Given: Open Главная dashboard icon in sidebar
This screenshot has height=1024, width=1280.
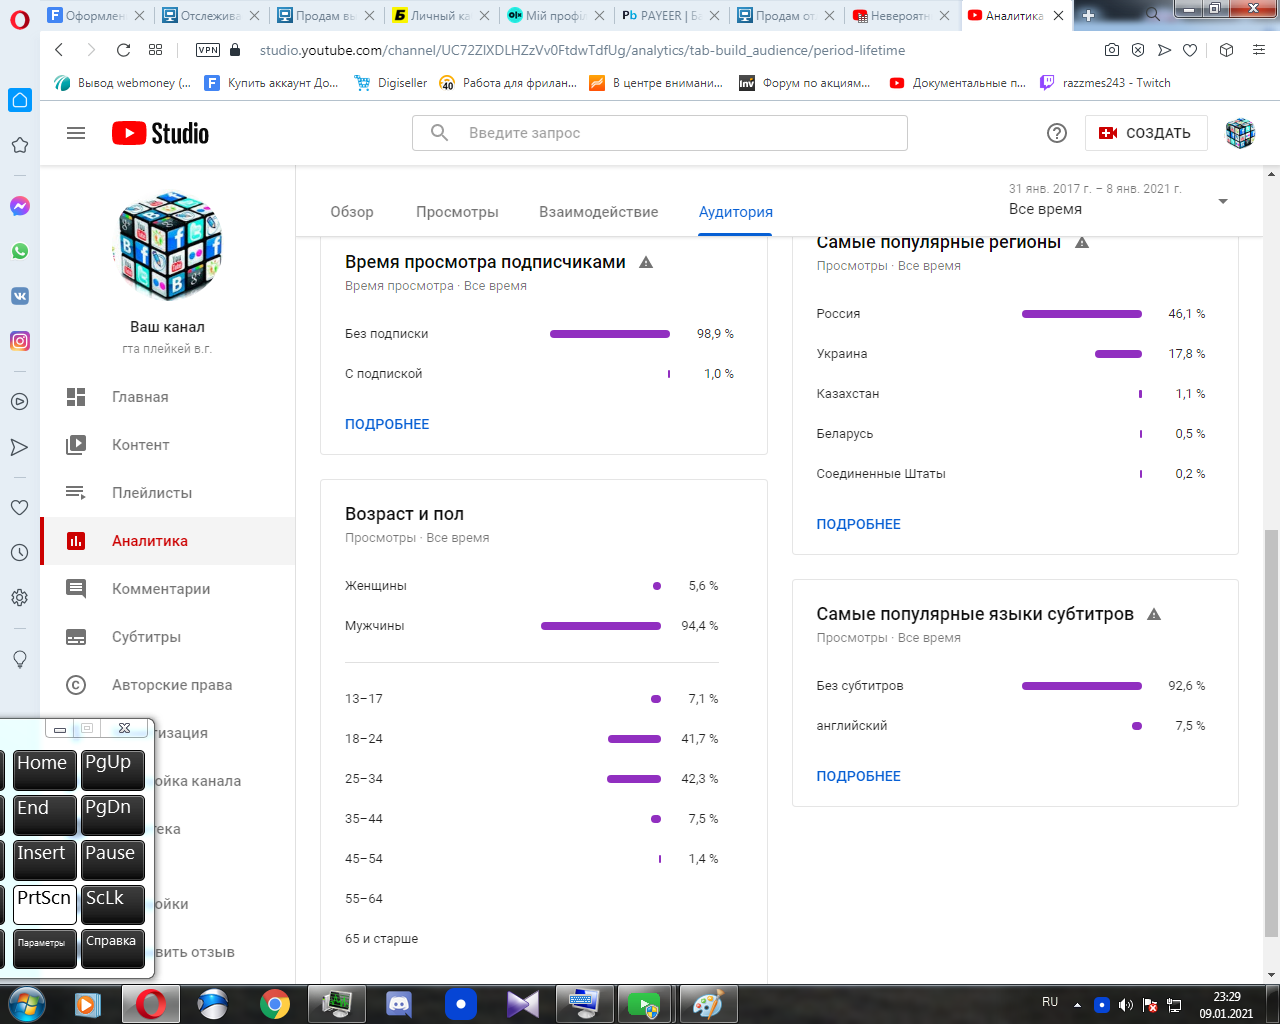Looking at the screenshot, I should tap(76, 397).
